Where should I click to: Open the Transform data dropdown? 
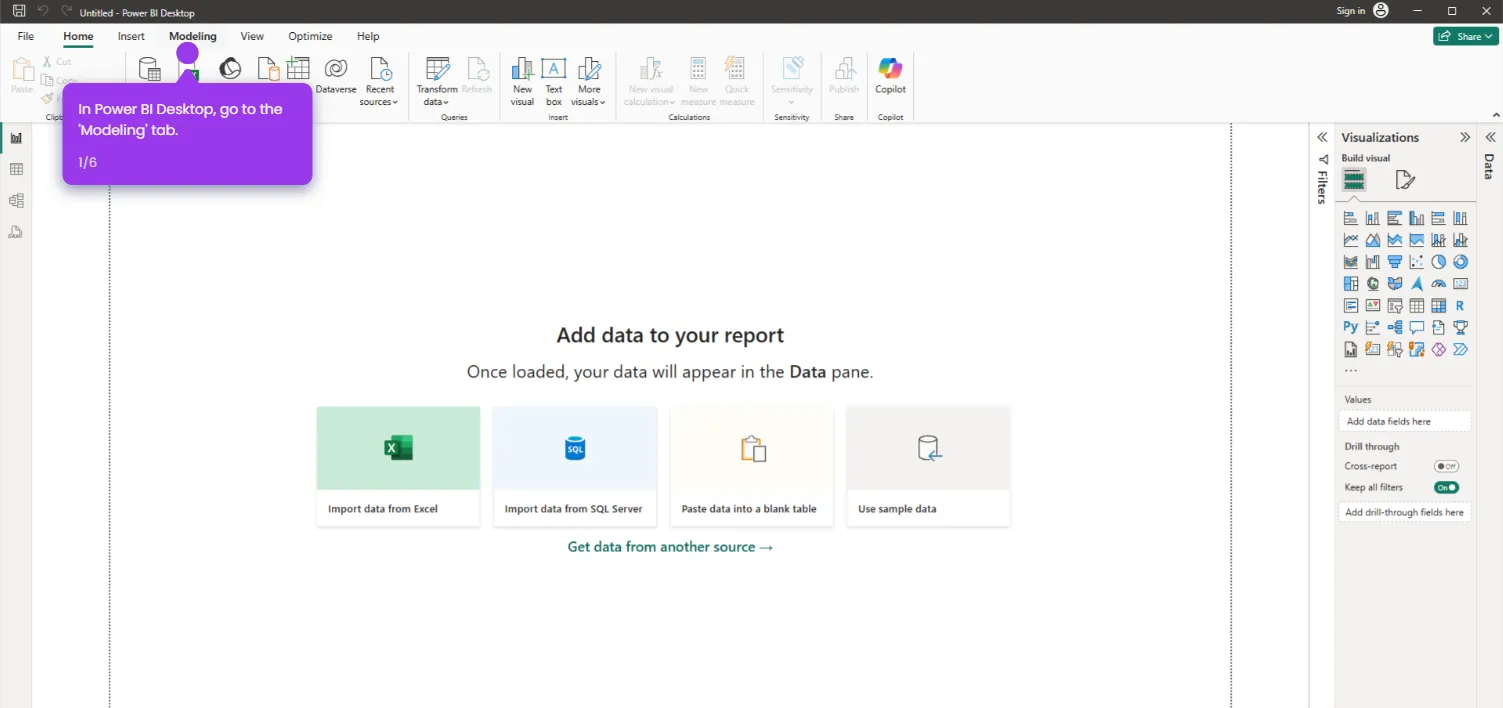437,81
